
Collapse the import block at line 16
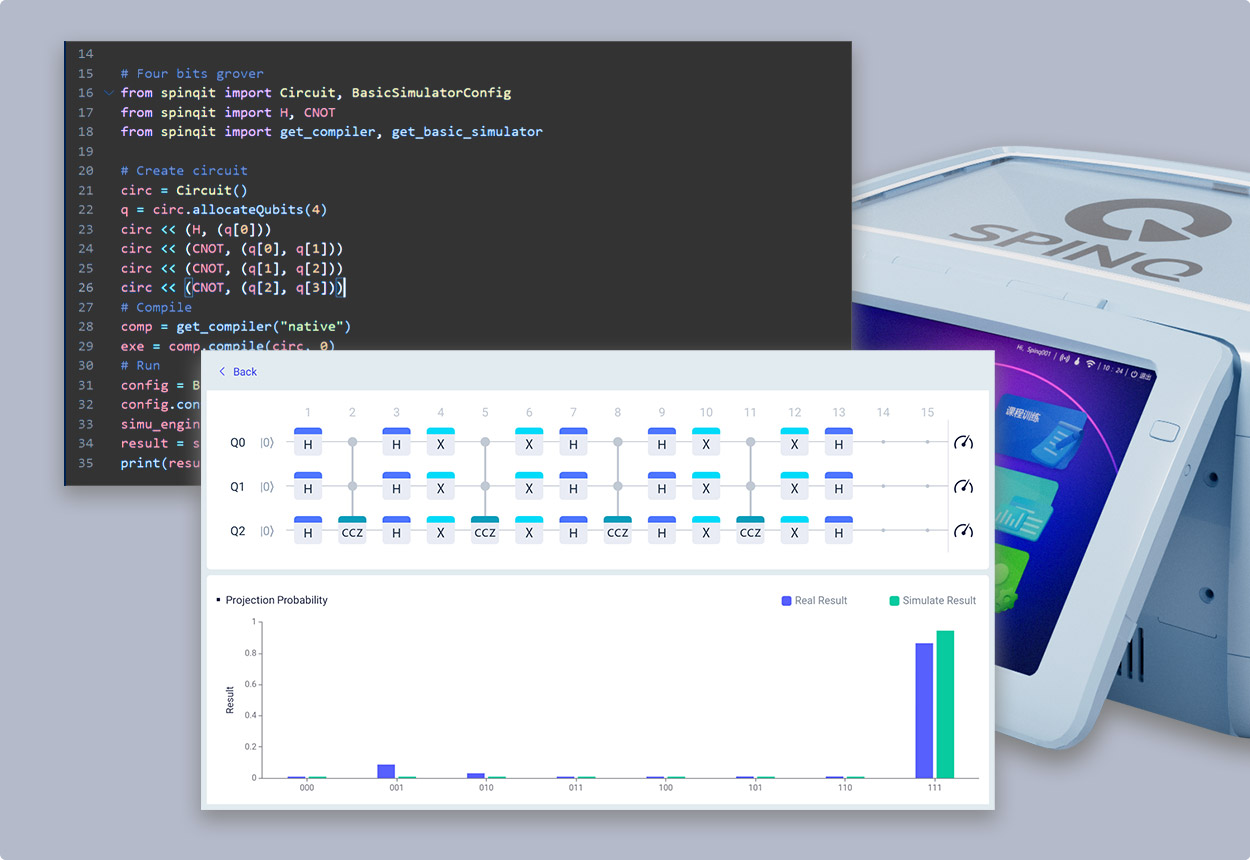tap(109, 93)
